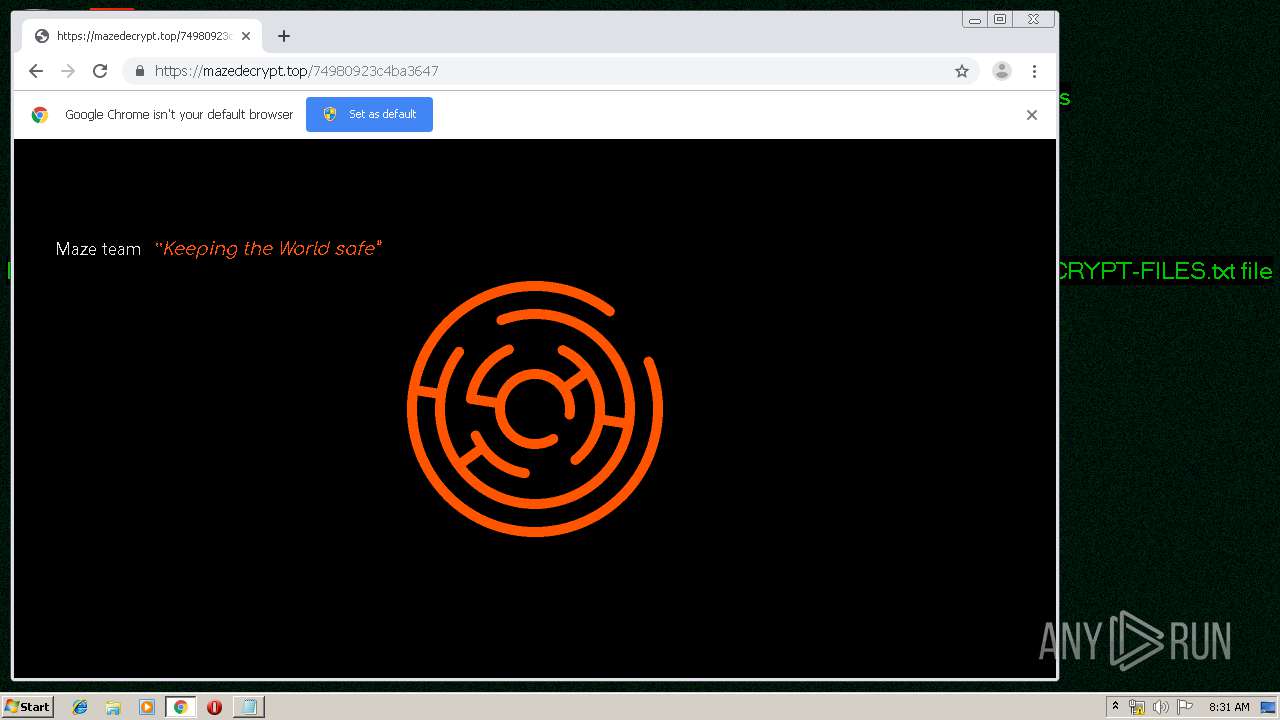Click the network tray icon
The width and height of the screenshot is (1280, 720).
tap(1137, 707)
